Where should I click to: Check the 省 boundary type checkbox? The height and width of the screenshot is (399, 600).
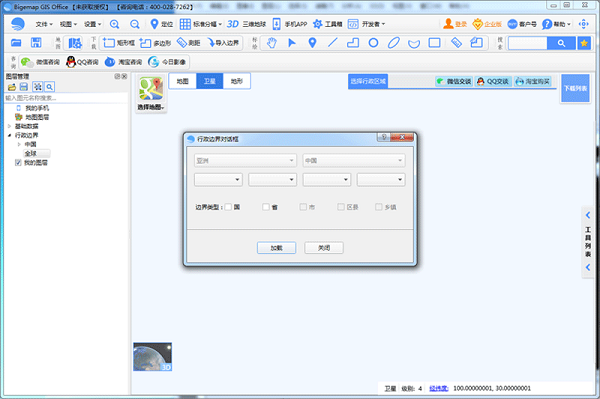(266, 207)
